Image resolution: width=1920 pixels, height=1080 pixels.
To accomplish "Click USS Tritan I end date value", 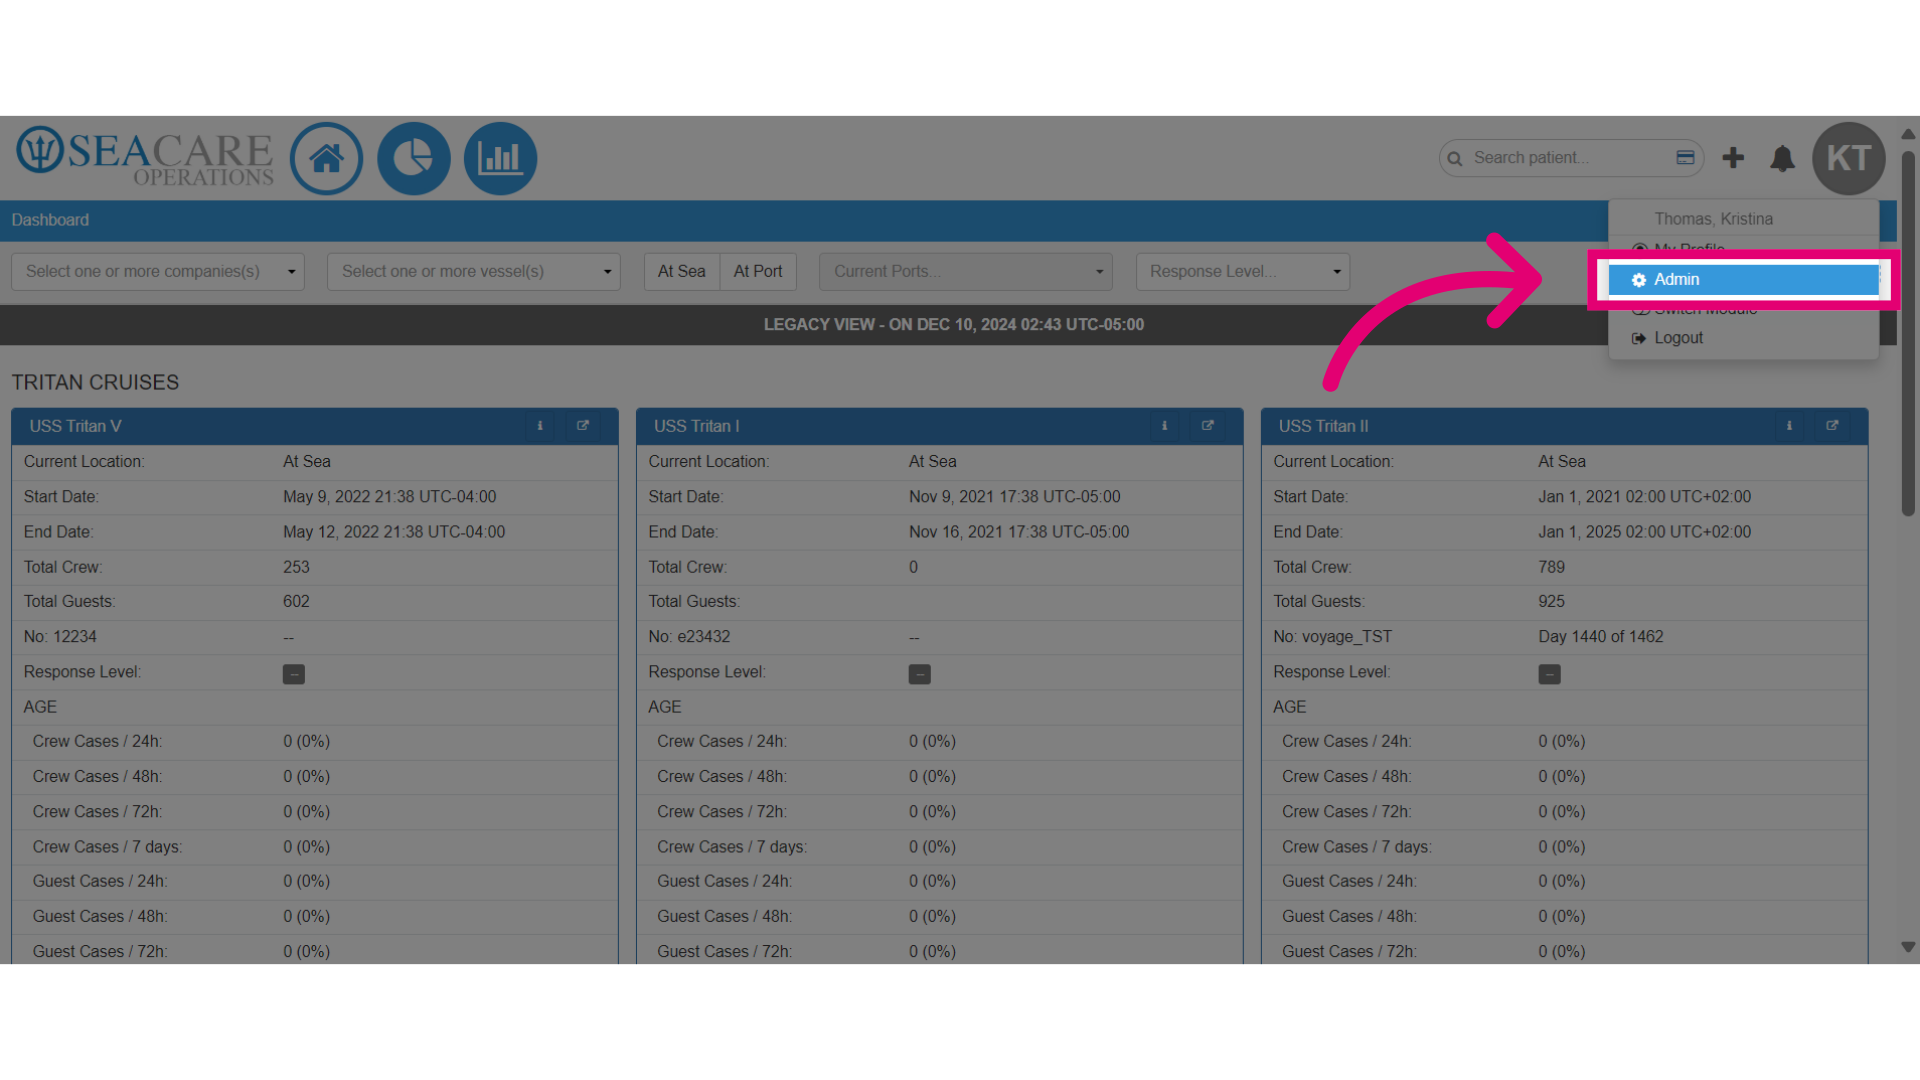I will pyautogui.click(x=1019, y=532).
